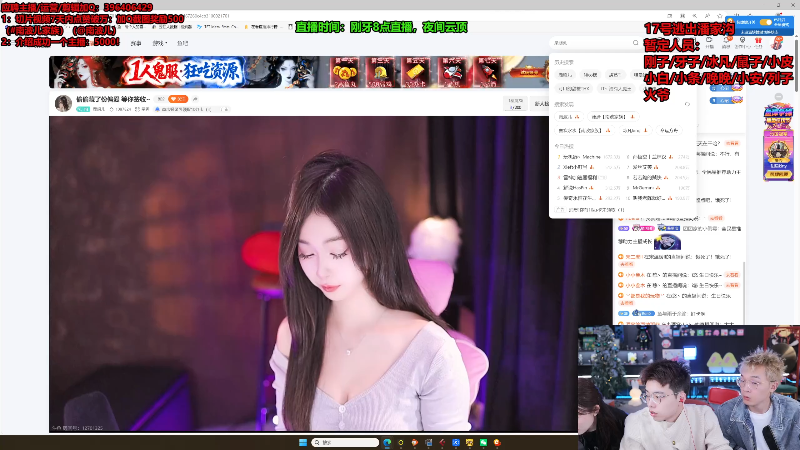Open the dark red arrow taskbar app
Image resolution: width=800 pixels, height=450 pixels.
click(x=442, y=442)
